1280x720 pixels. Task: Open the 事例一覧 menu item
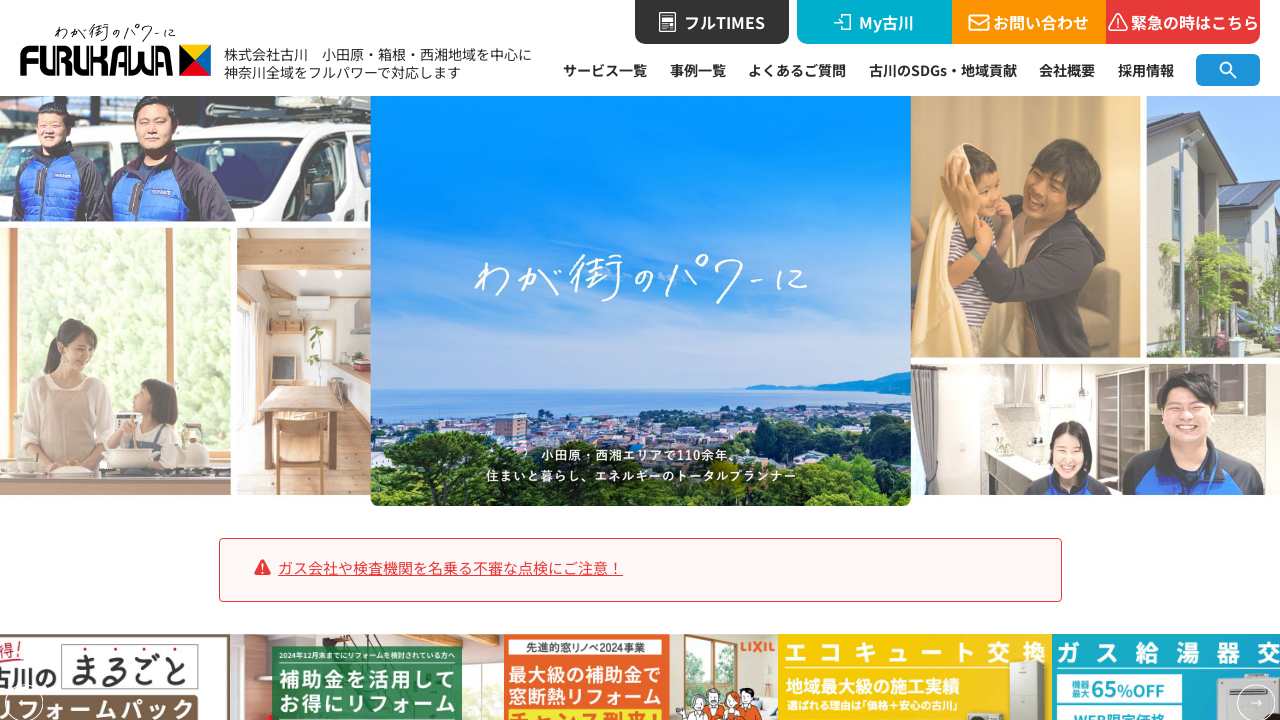tap(697, 70)
